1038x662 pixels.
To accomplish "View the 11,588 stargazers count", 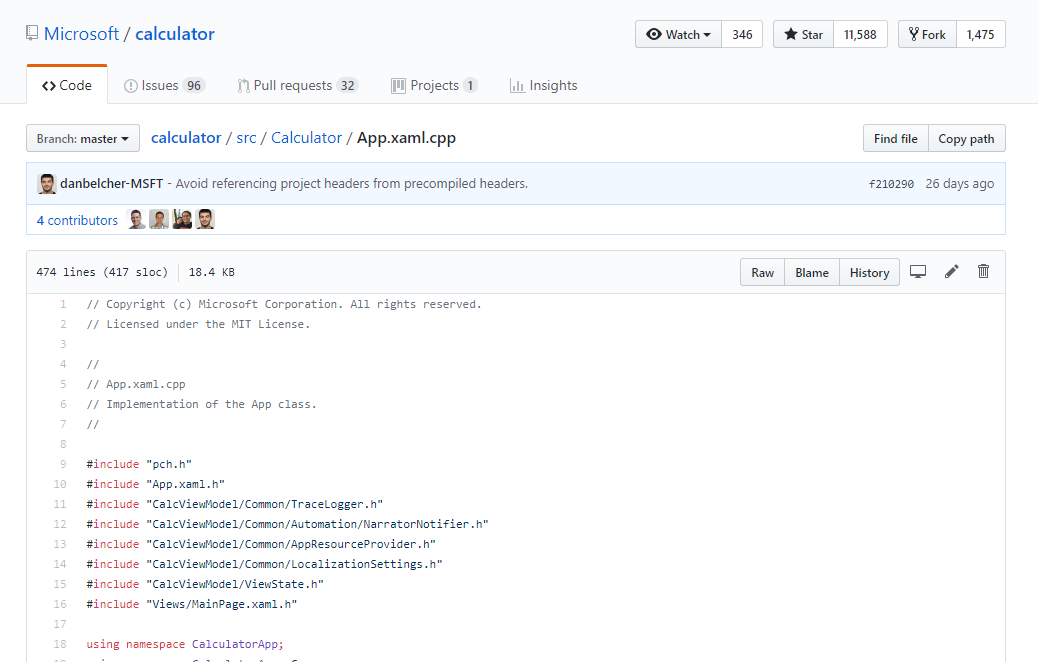I will tap(860, 34).
